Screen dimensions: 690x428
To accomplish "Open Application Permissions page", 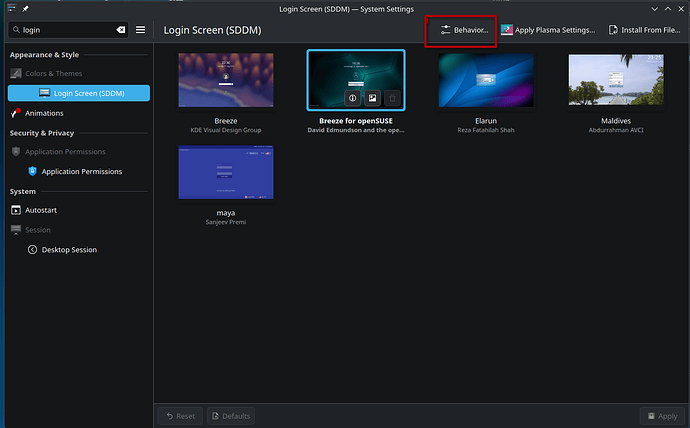I will tap(81, 171).
